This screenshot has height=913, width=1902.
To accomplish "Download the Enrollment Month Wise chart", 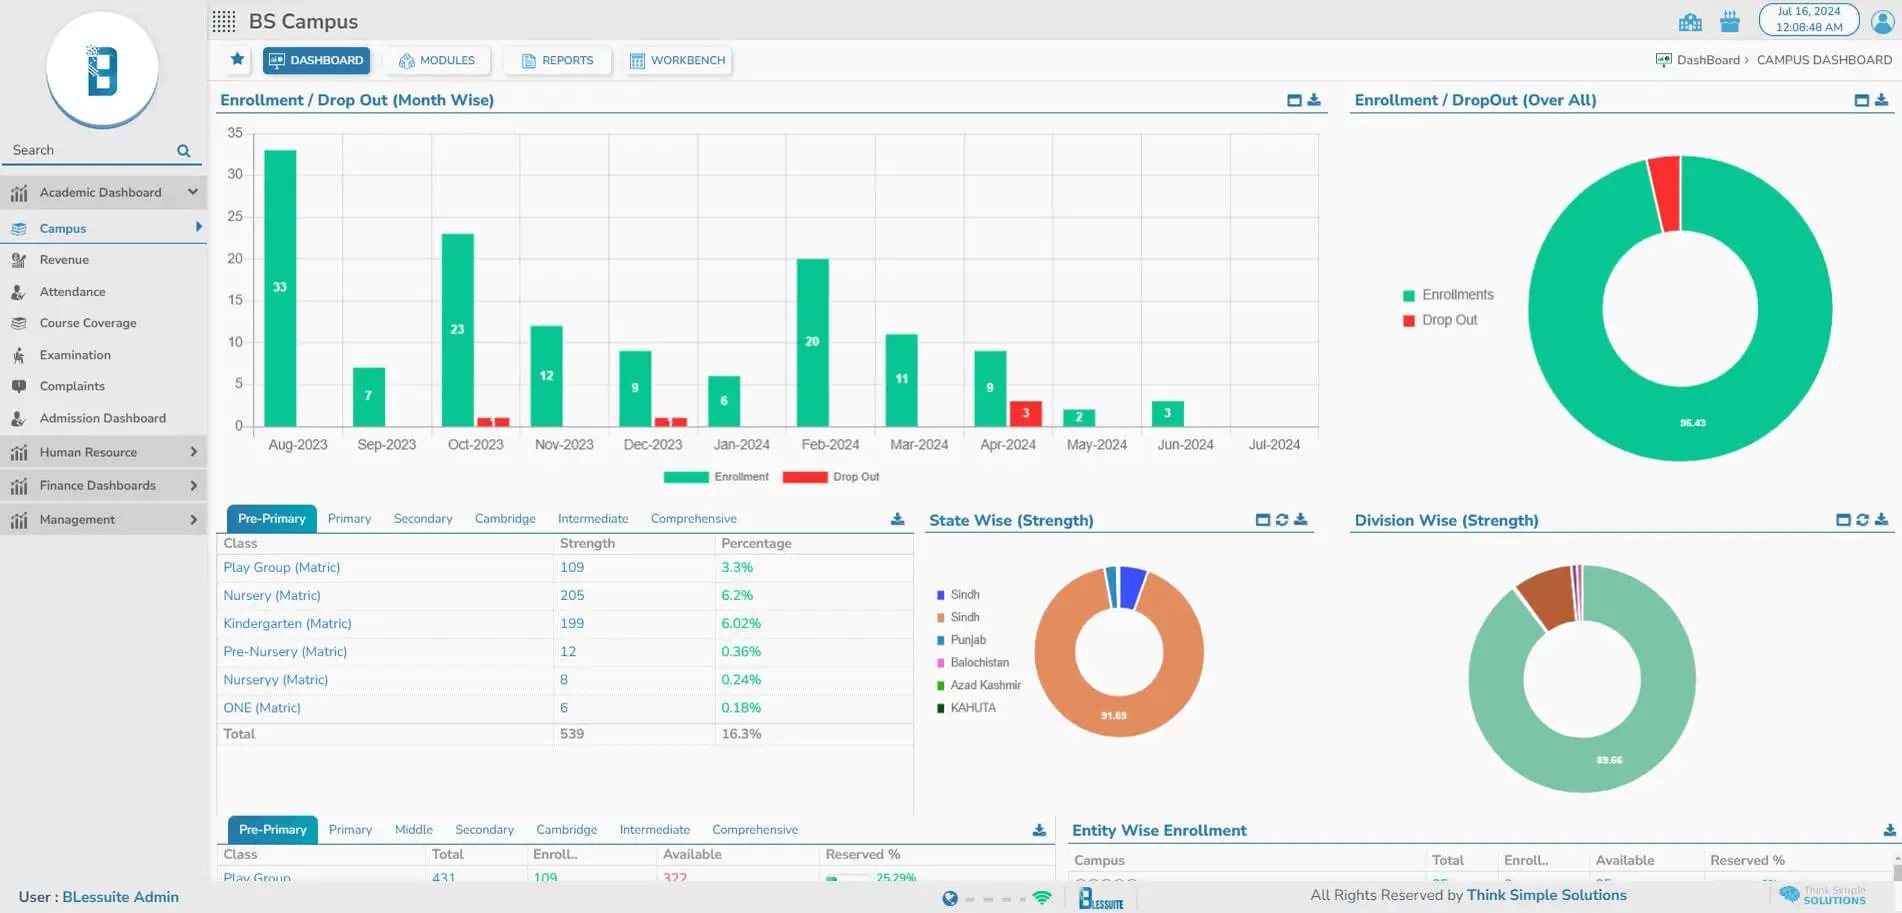I will (x=1314, y=100).
